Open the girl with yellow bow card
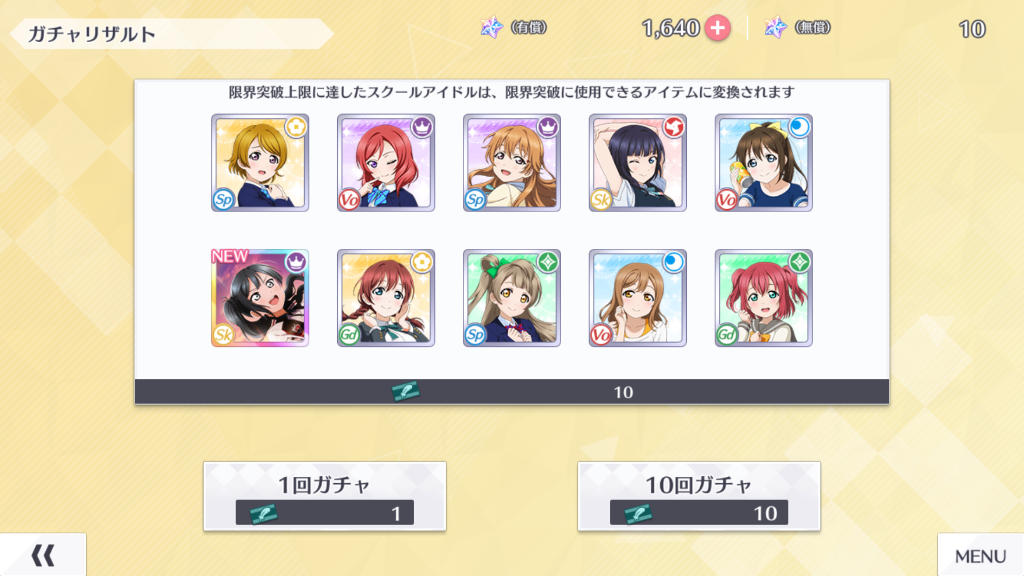Viewport: 1024px width, 576px height. [763, 163]
